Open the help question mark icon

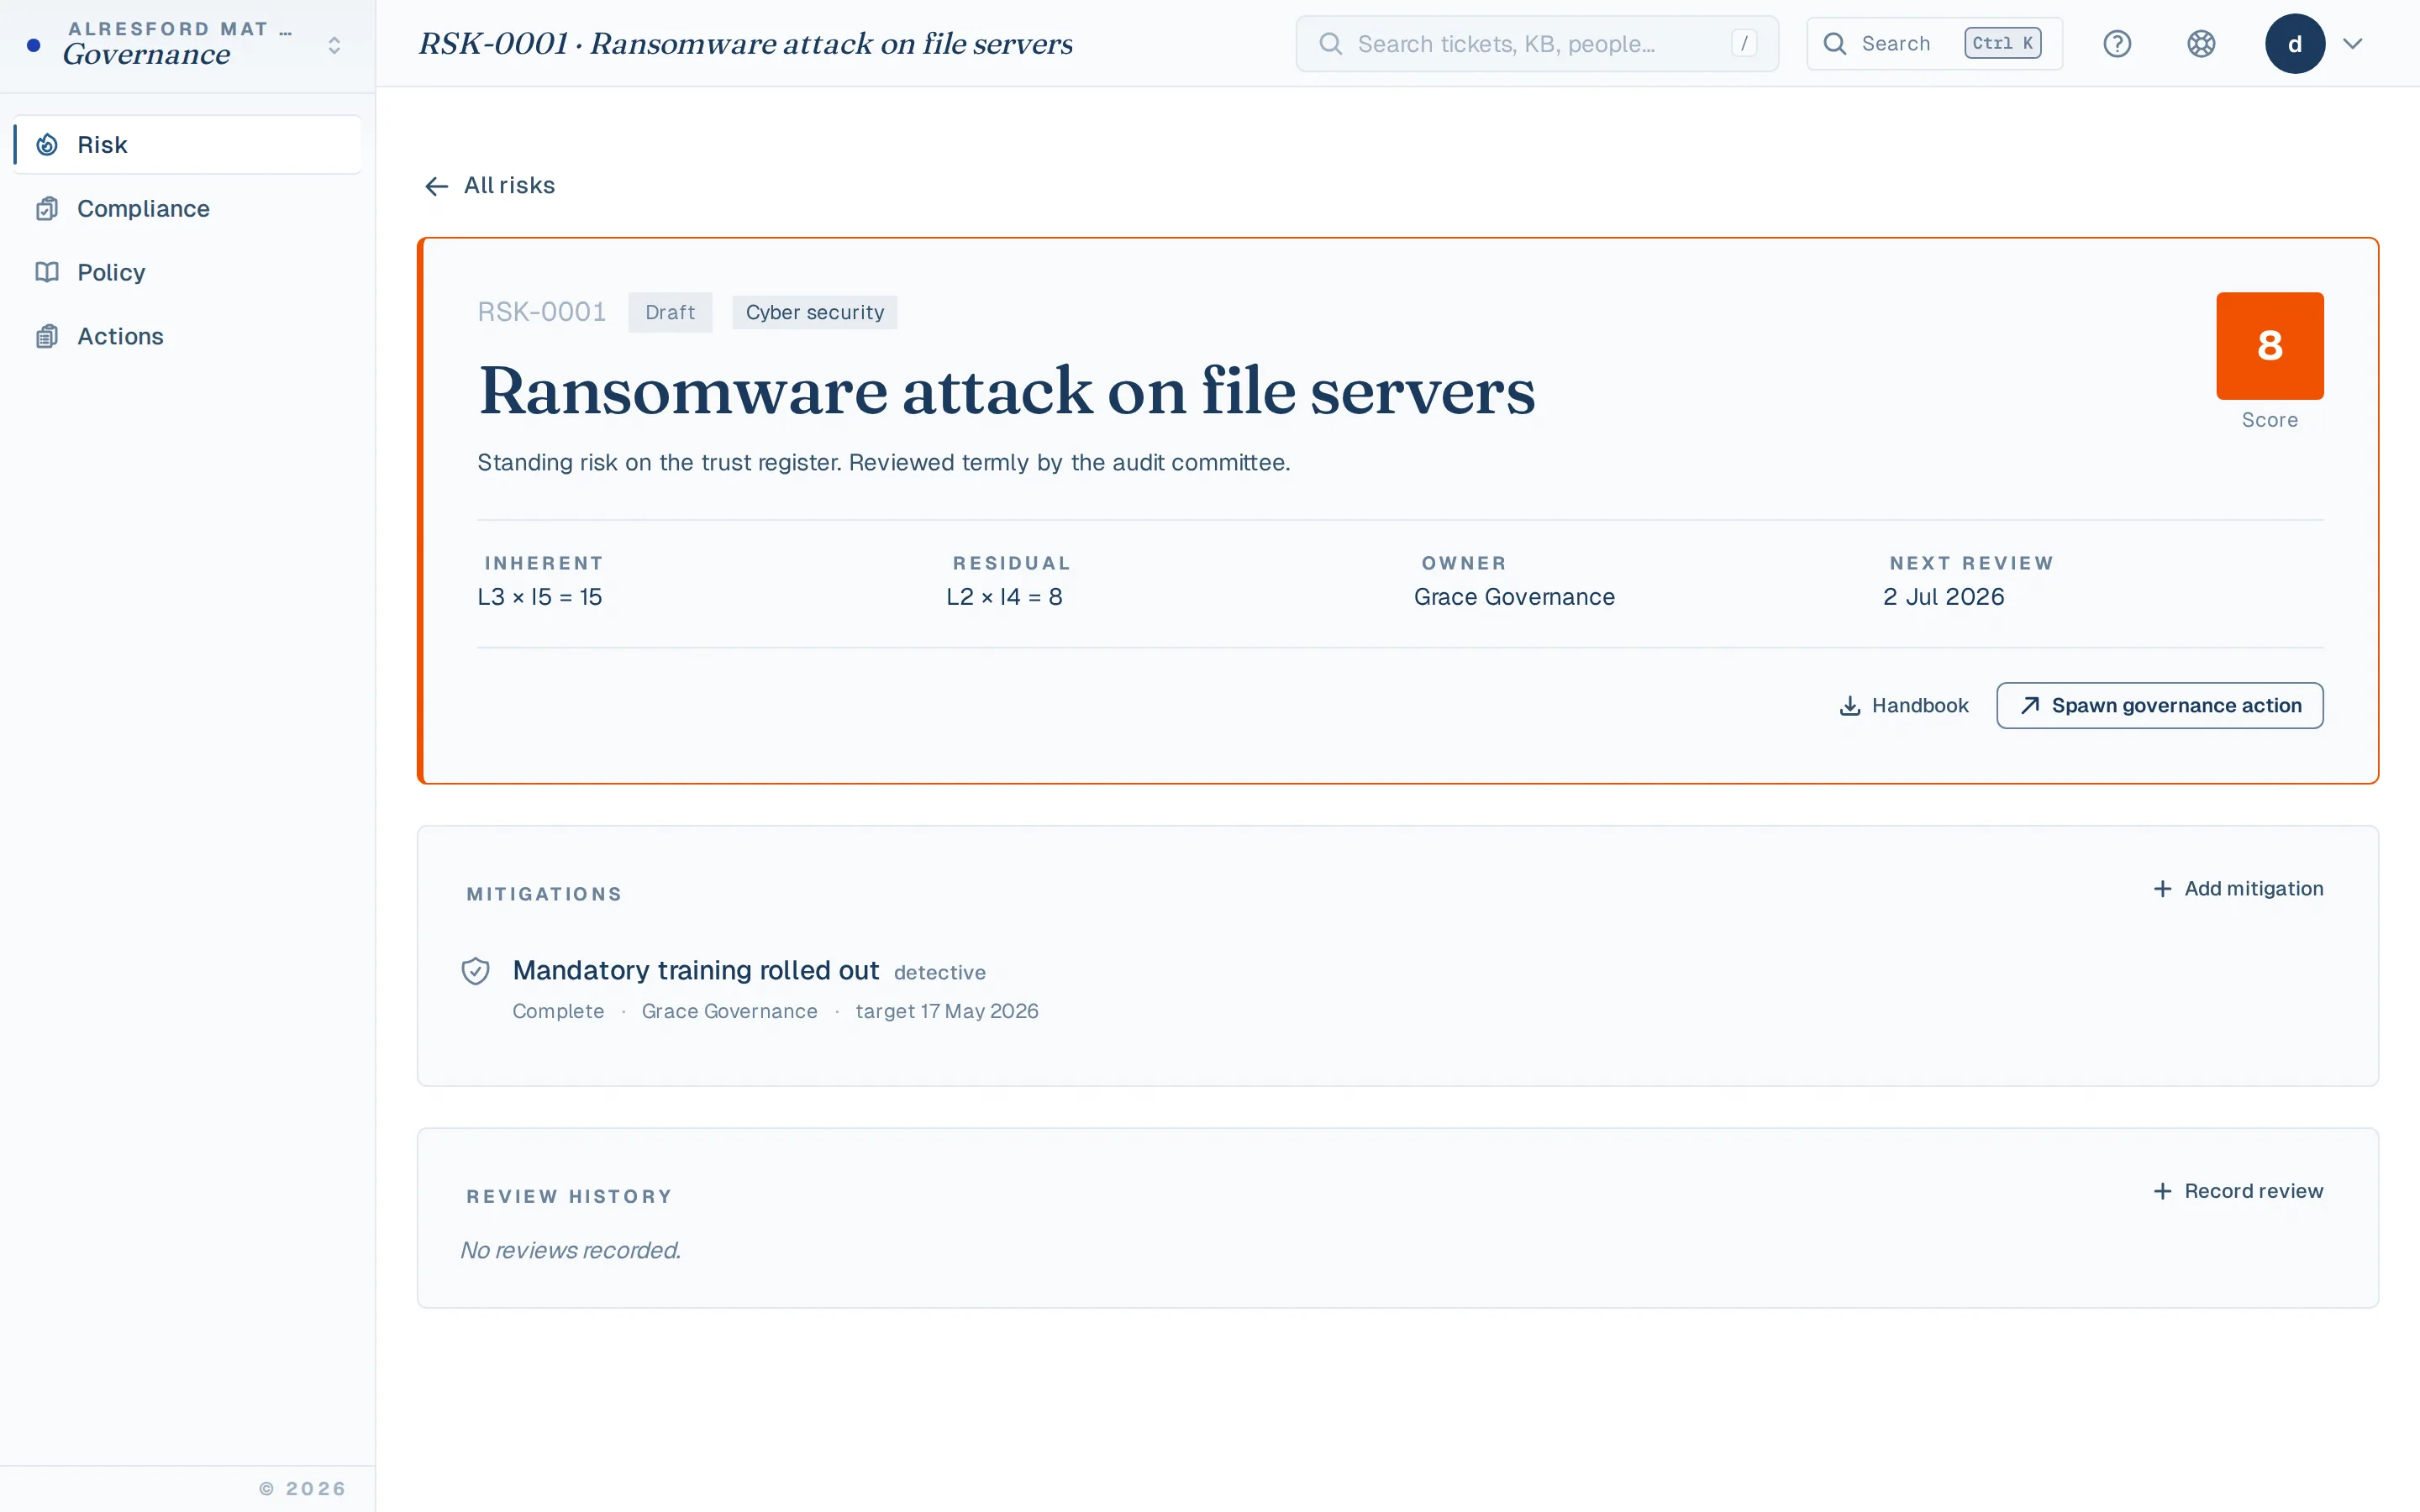pos(2117,44)
